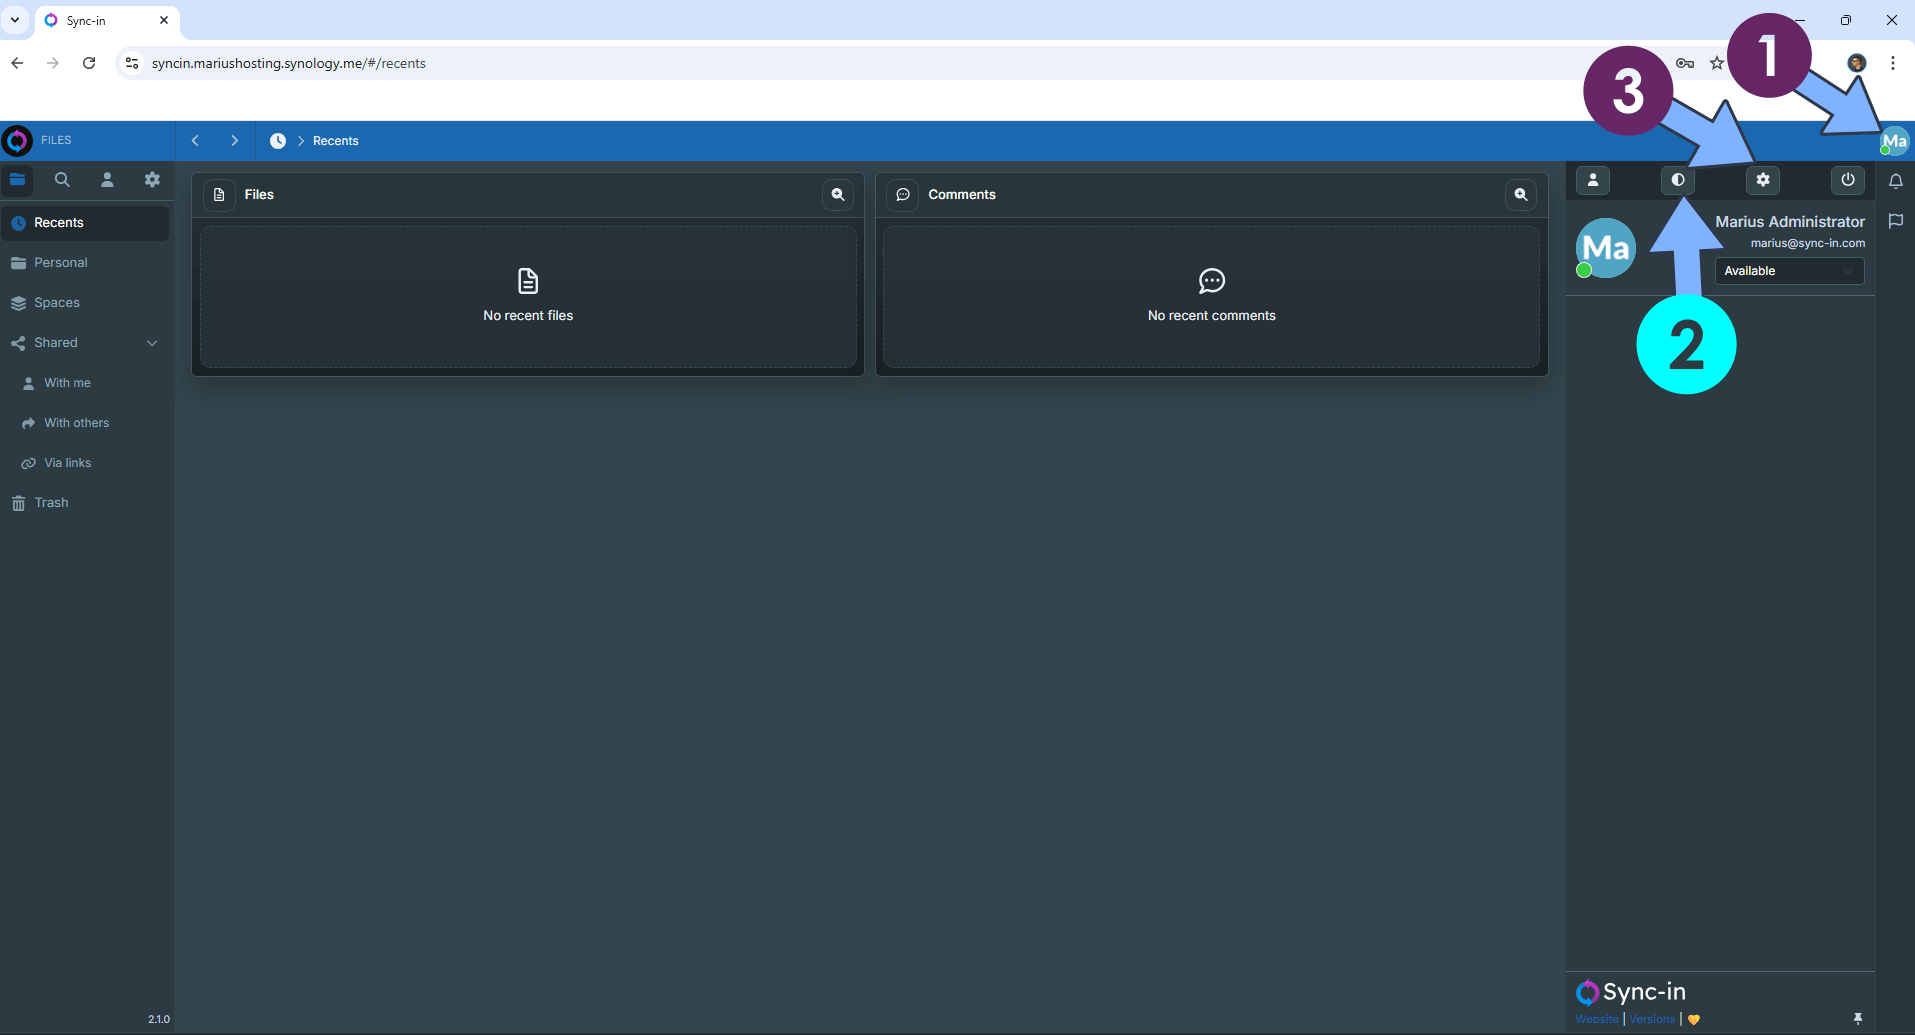The width and height of the screenshot is (1915, 1035).
Task: Open the Versions link in the footer
Action: 1652,1019
